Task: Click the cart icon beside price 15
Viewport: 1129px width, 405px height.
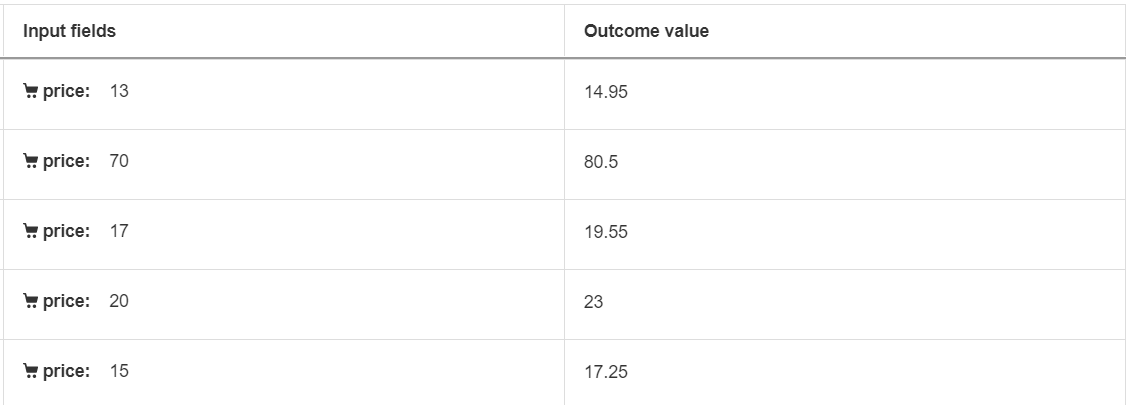Action: (31, 372)
